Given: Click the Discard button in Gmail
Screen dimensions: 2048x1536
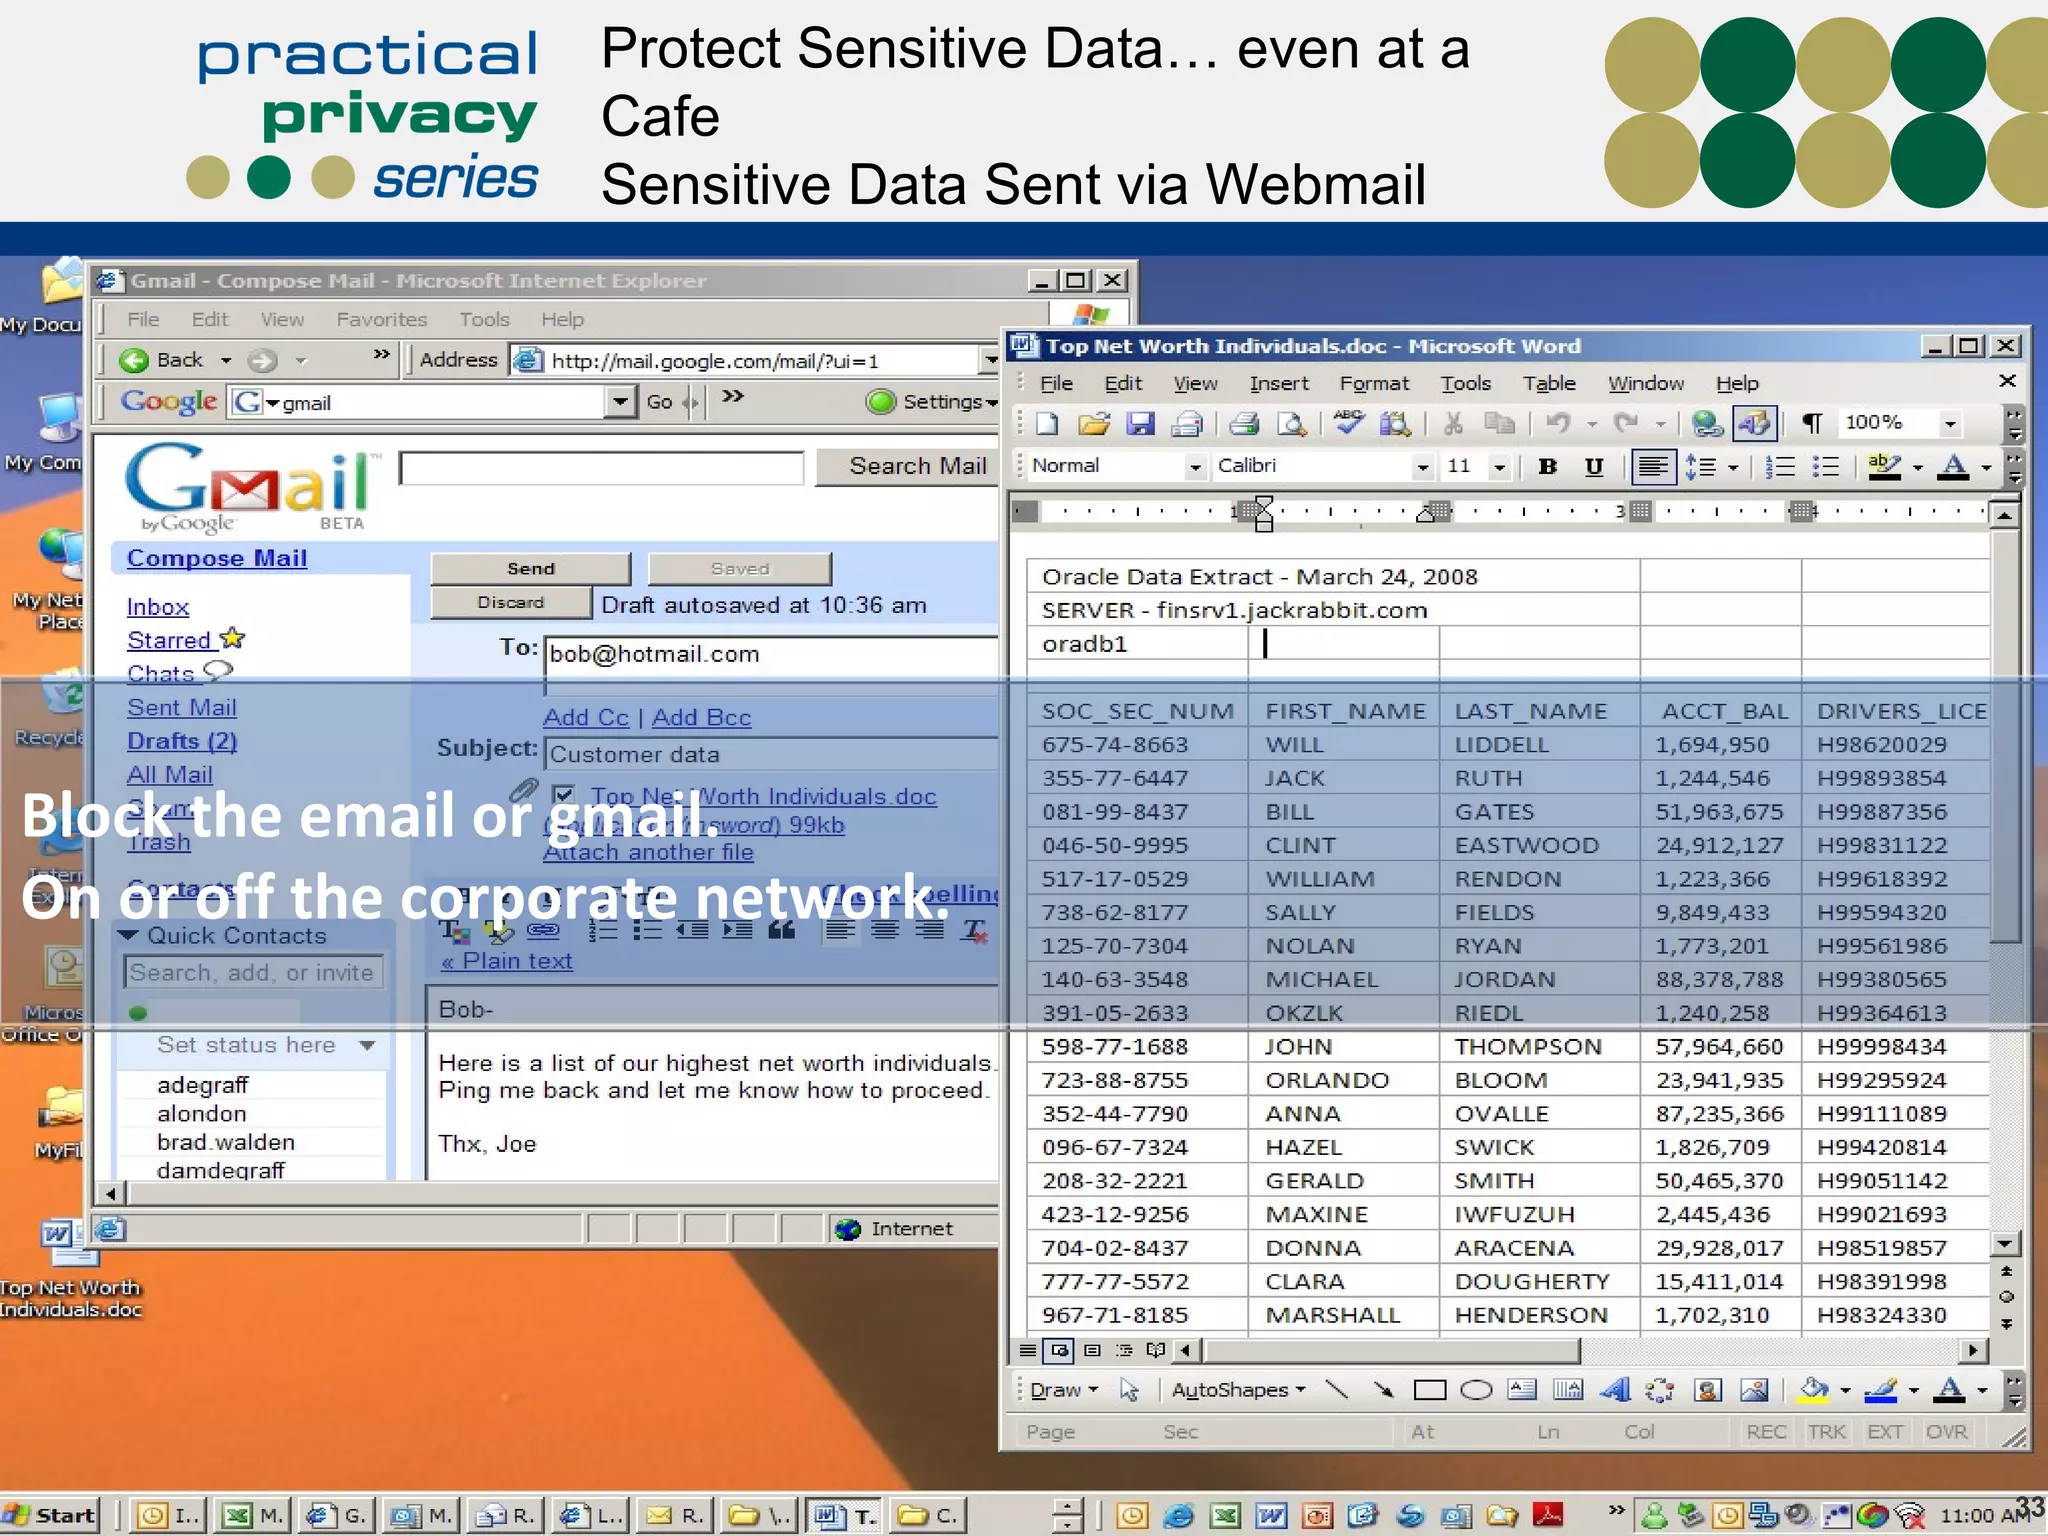Looking at the screenshot, I should (x=510, y=602).
